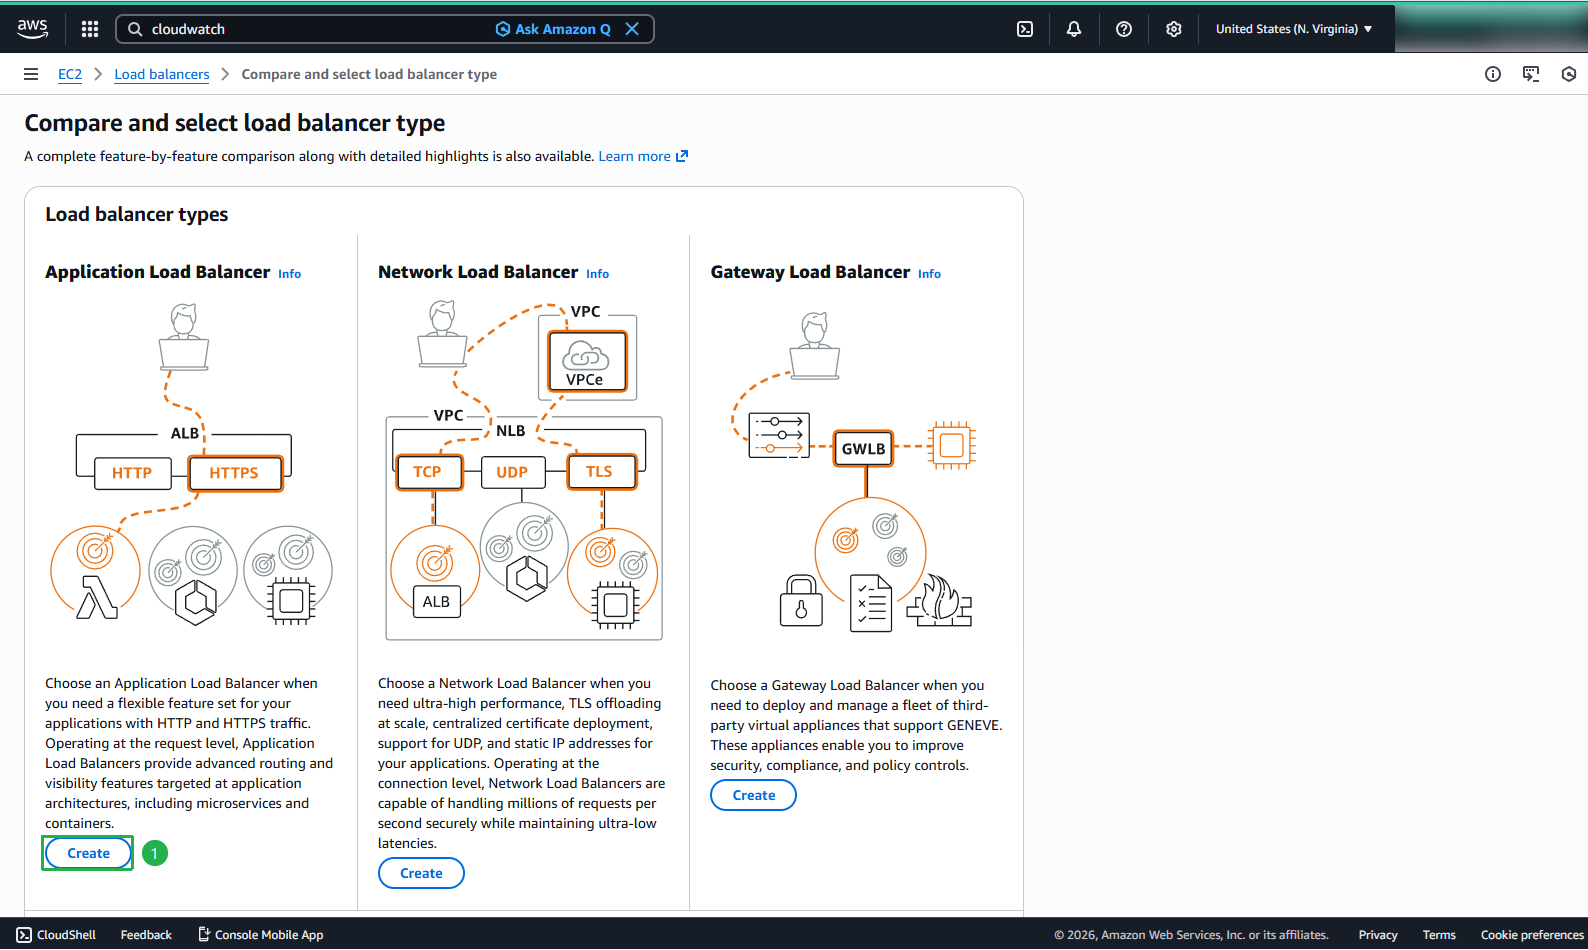The width and height of the screenshot is (1588, 950).
Task: Open Info for Network Load Balancer
Action: coord(597,274)
